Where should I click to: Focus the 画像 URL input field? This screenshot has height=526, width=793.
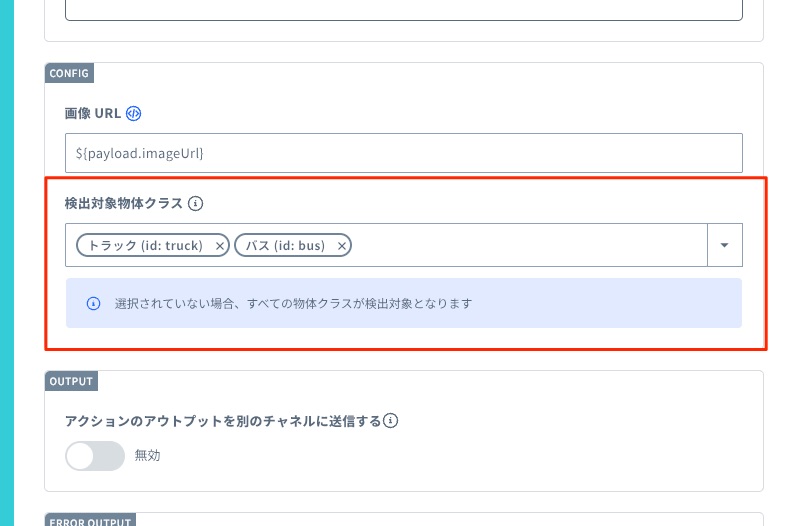(403, 153)
